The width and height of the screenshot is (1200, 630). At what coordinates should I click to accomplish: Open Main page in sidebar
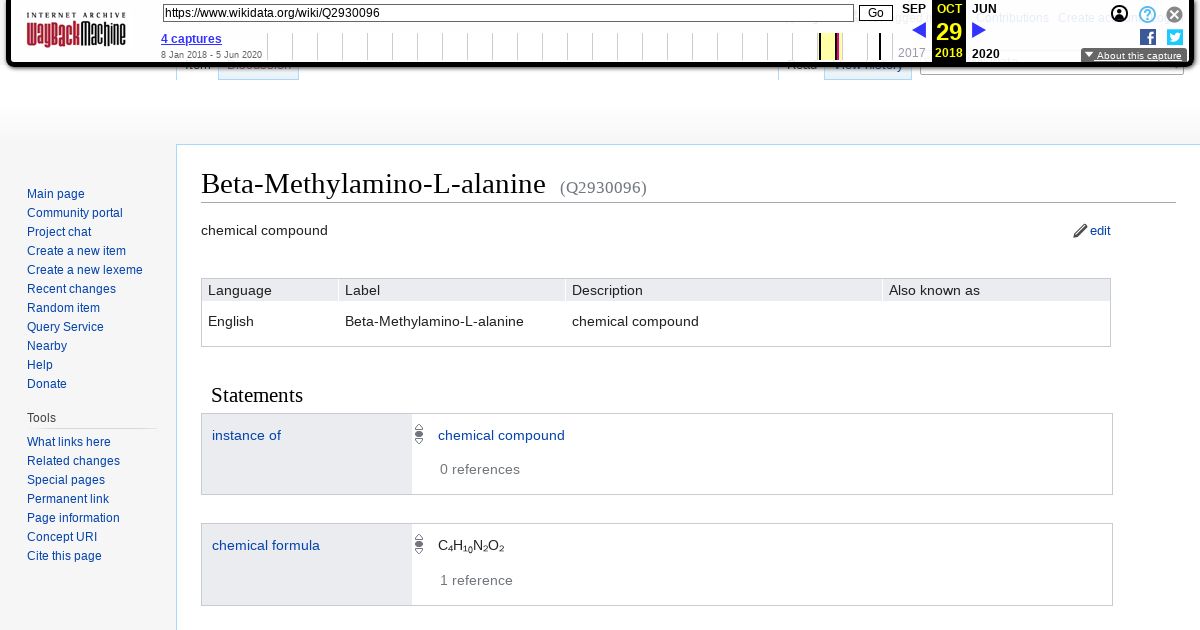(x=56, y=194)
